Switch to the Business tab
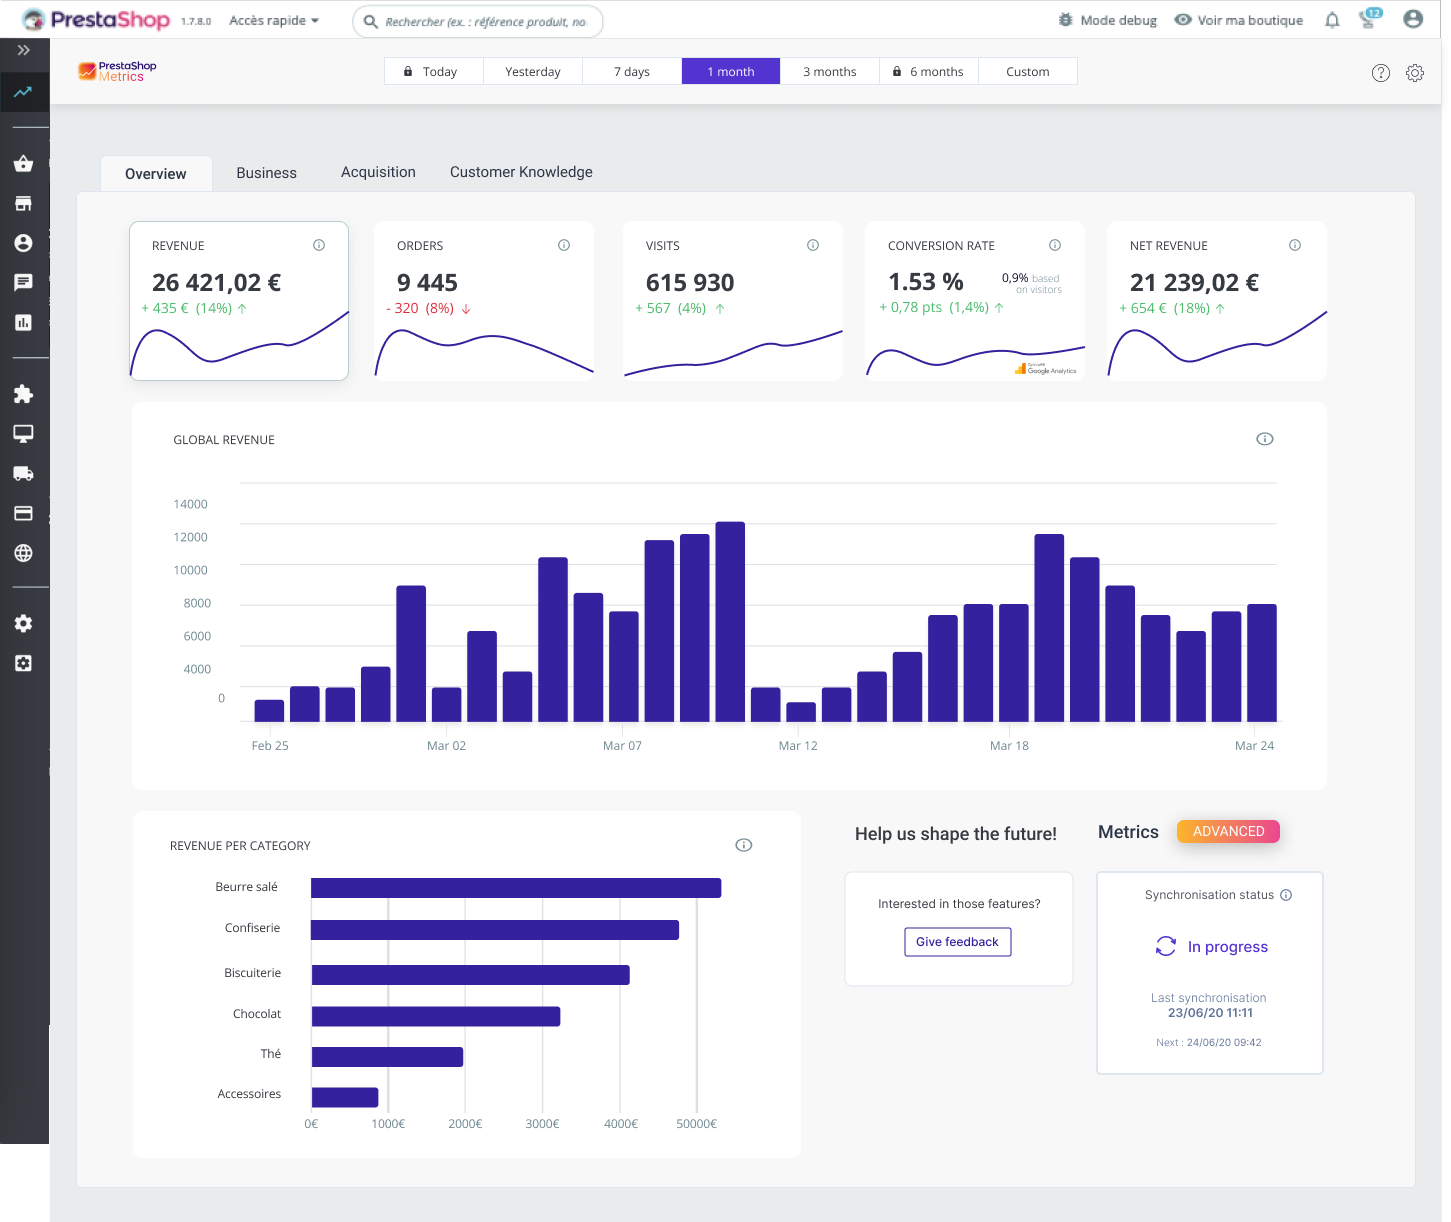The height and width of the screenshot is (1222, 1451). (x=266, y=172)
